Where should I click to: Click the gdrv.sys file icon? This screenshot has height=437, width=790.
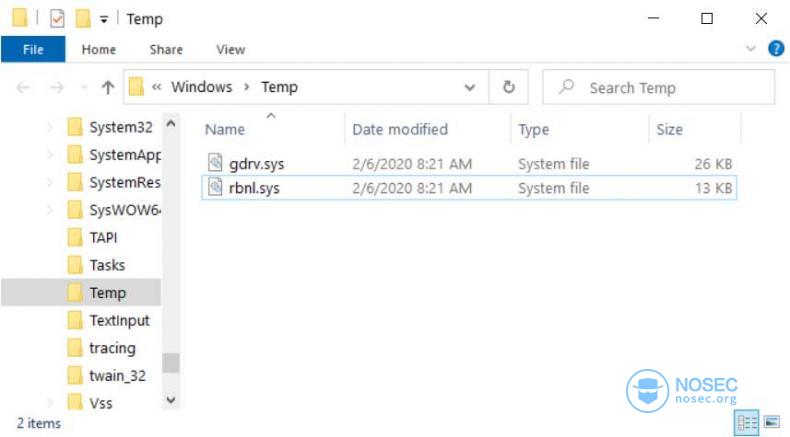tap(215, 162)
